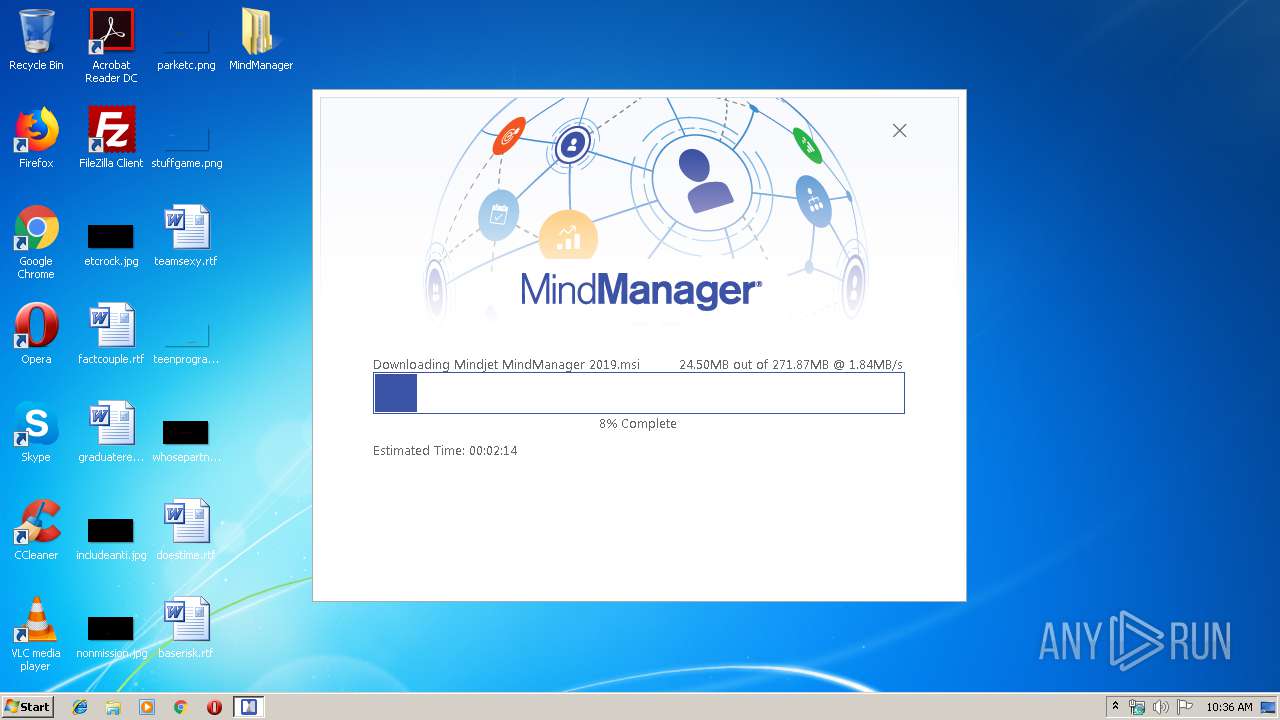Select FileZilla Client desktop shortcut
1280x720 pixels.
(111, 138)
